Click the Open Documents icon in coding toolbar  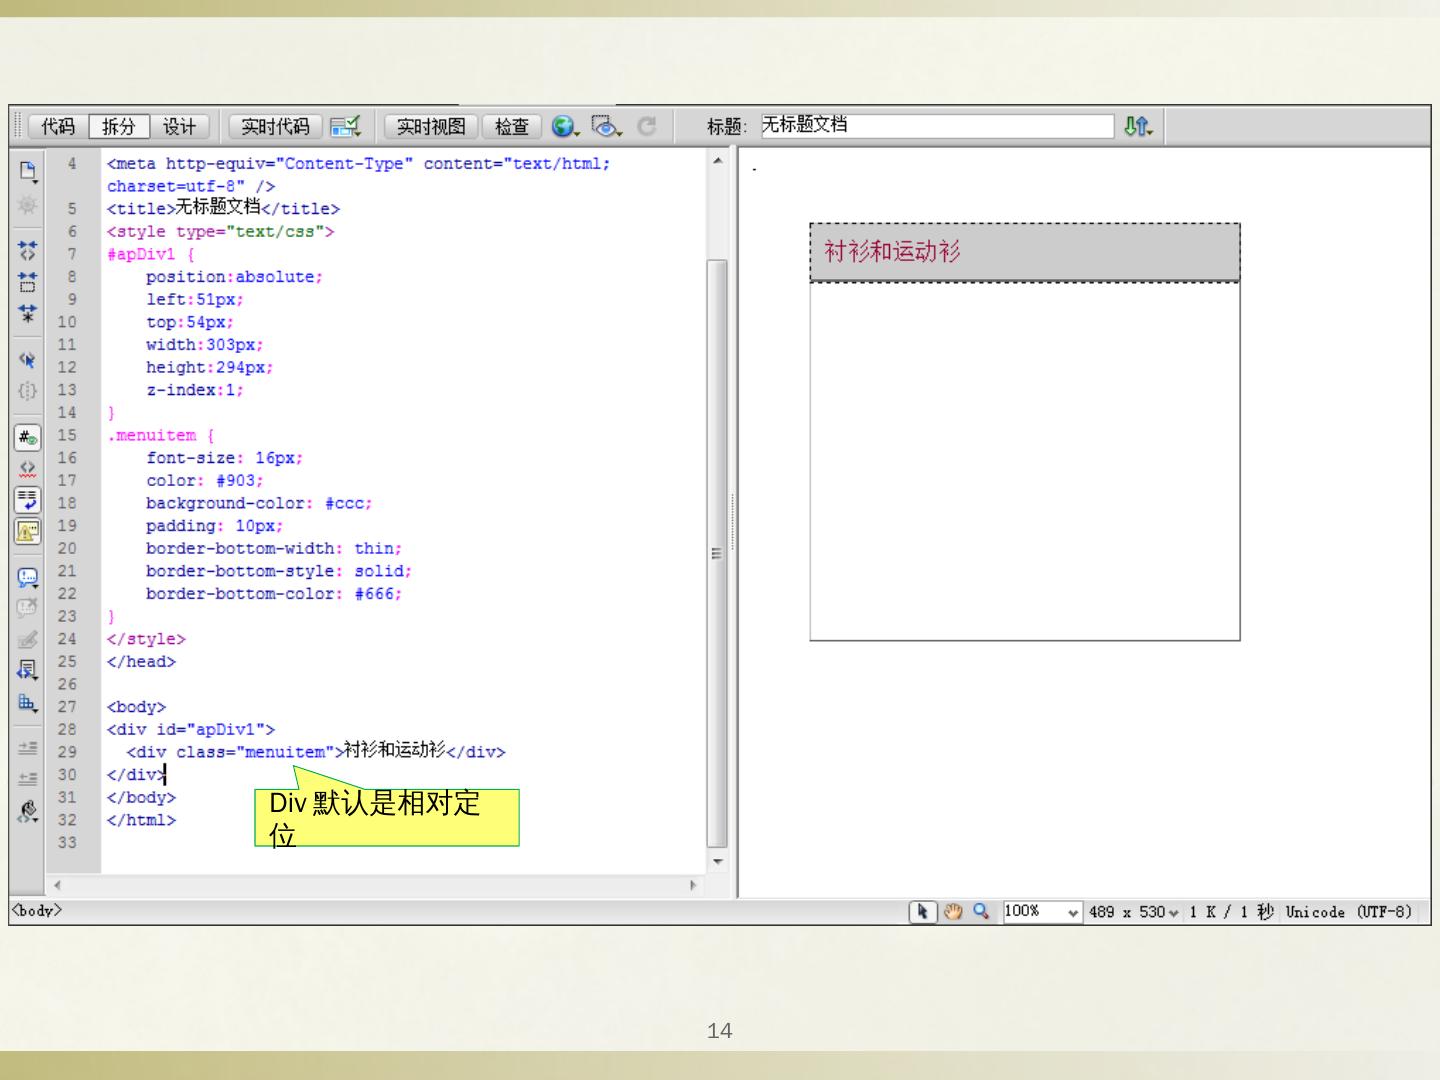28,171
